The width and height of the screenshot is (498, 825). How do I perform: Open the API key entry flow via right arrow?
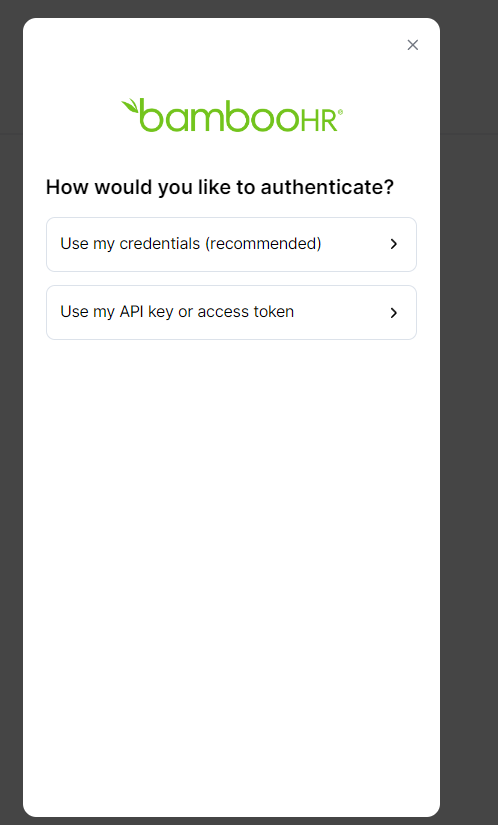393,313
